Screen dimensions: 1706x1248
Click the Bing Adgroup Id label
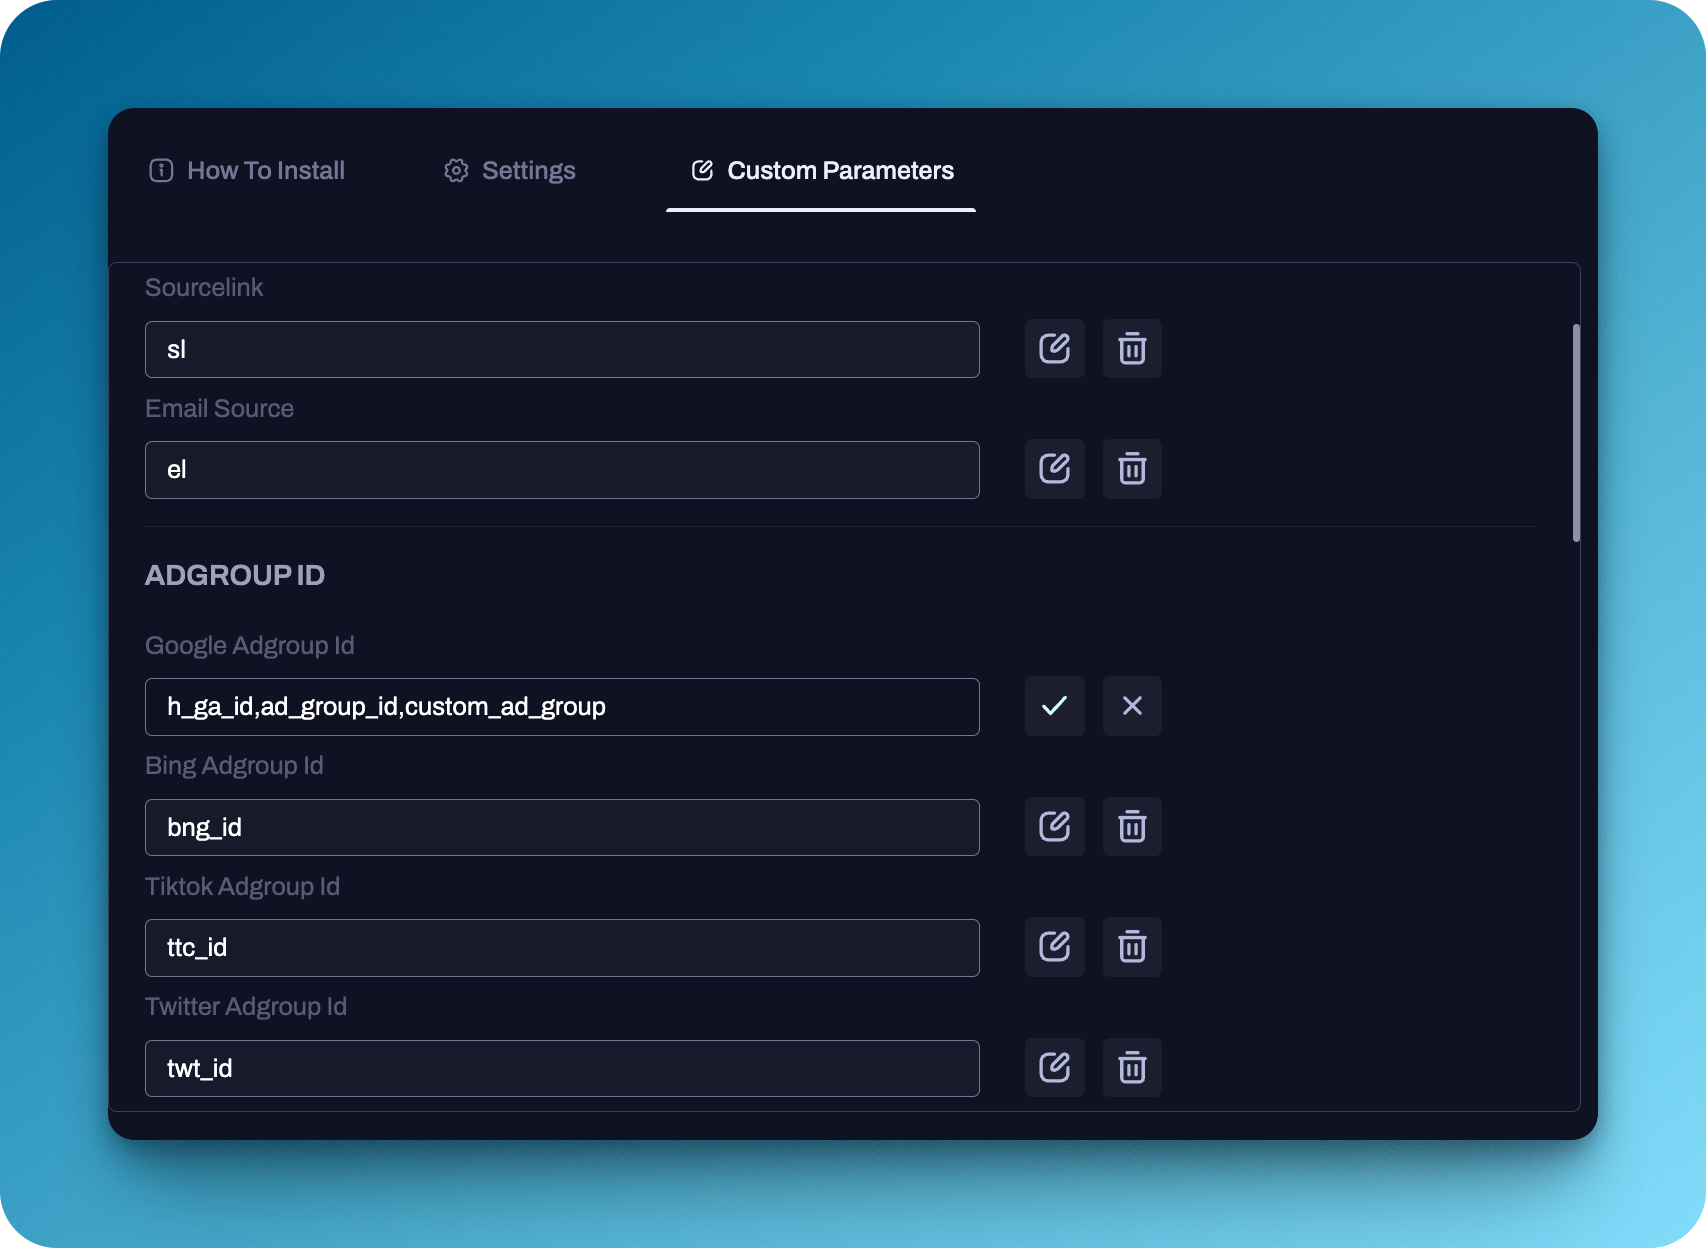coord(234,765)
